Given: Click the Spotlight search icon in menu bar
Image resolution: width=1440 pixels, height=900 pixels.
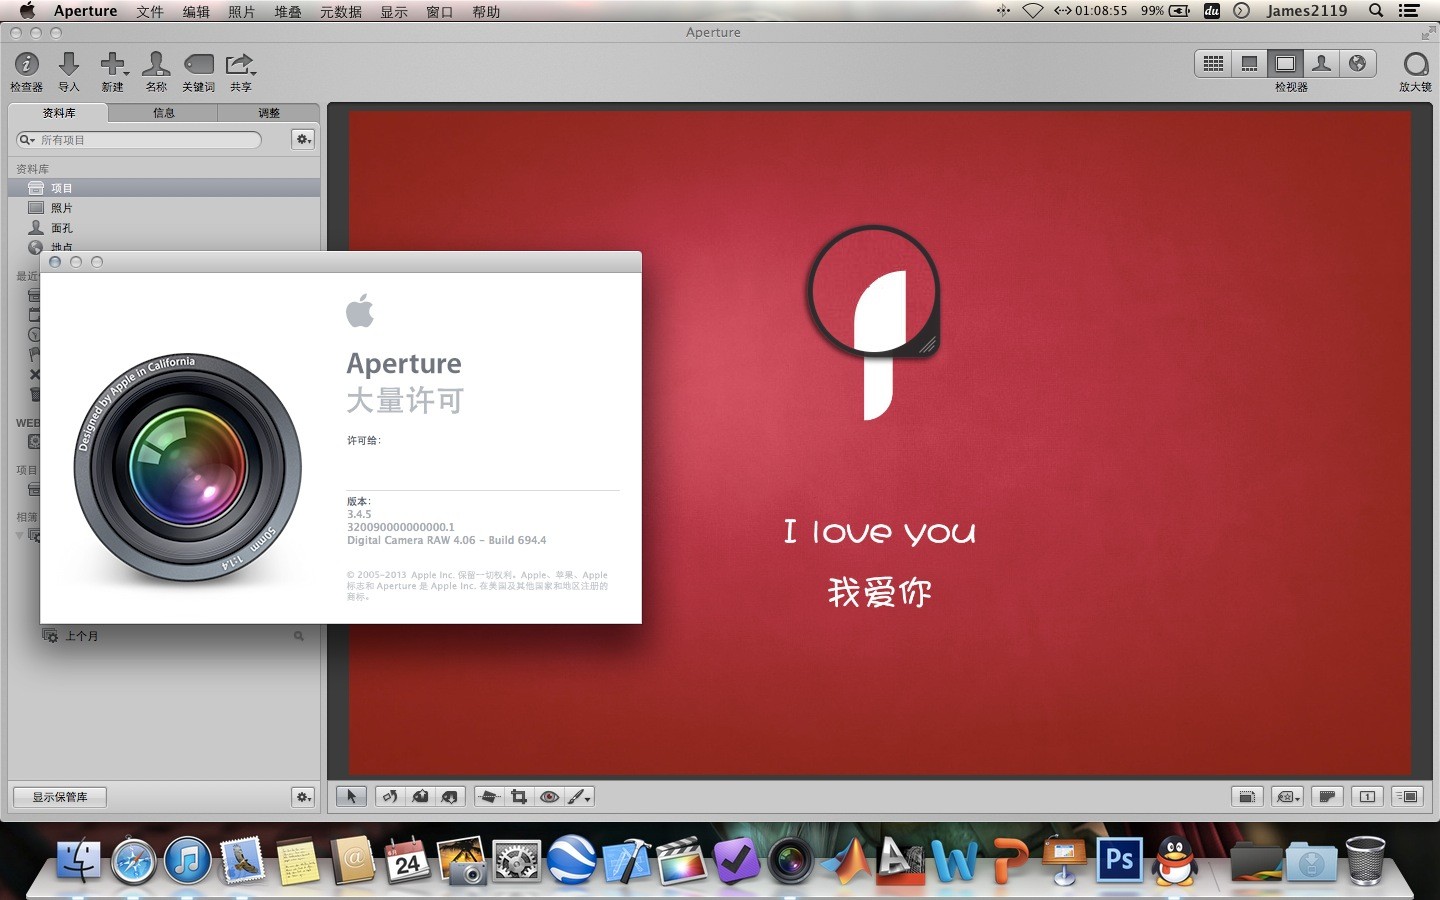Looking at the screenshot, I should click(x=1376, y=11).
